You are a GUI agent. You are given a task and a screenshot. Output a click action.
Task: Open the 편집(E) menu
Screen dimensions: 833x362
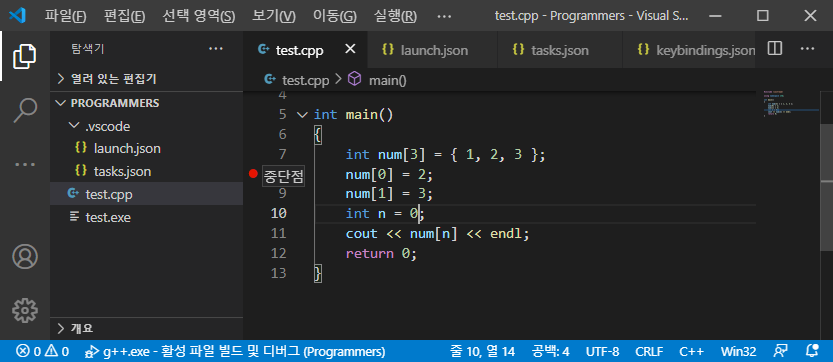point(125,16)
